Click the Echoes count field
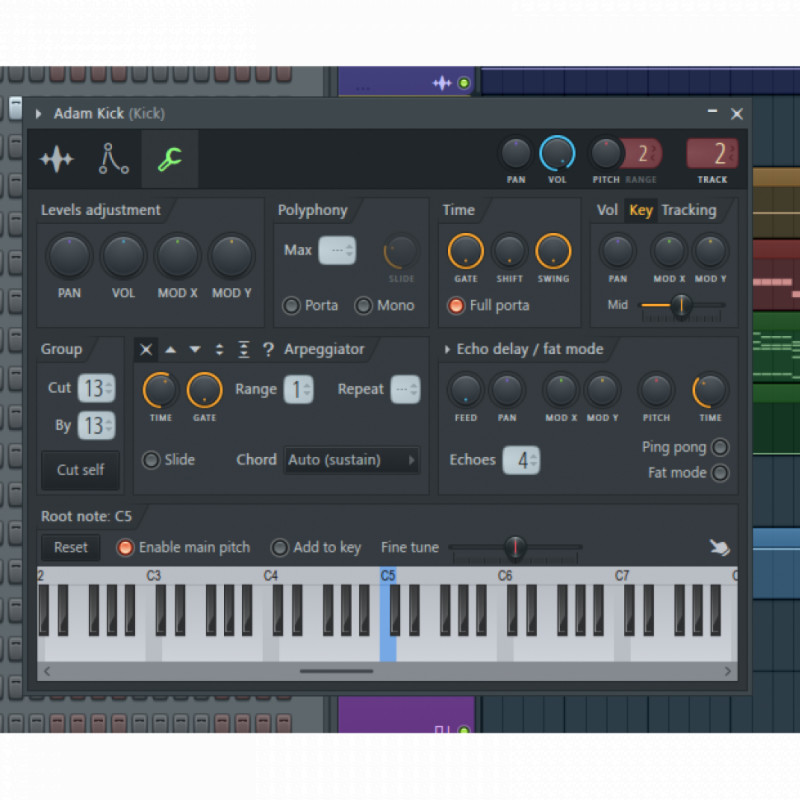Screen dimensions: 800x800 [521, 460]
